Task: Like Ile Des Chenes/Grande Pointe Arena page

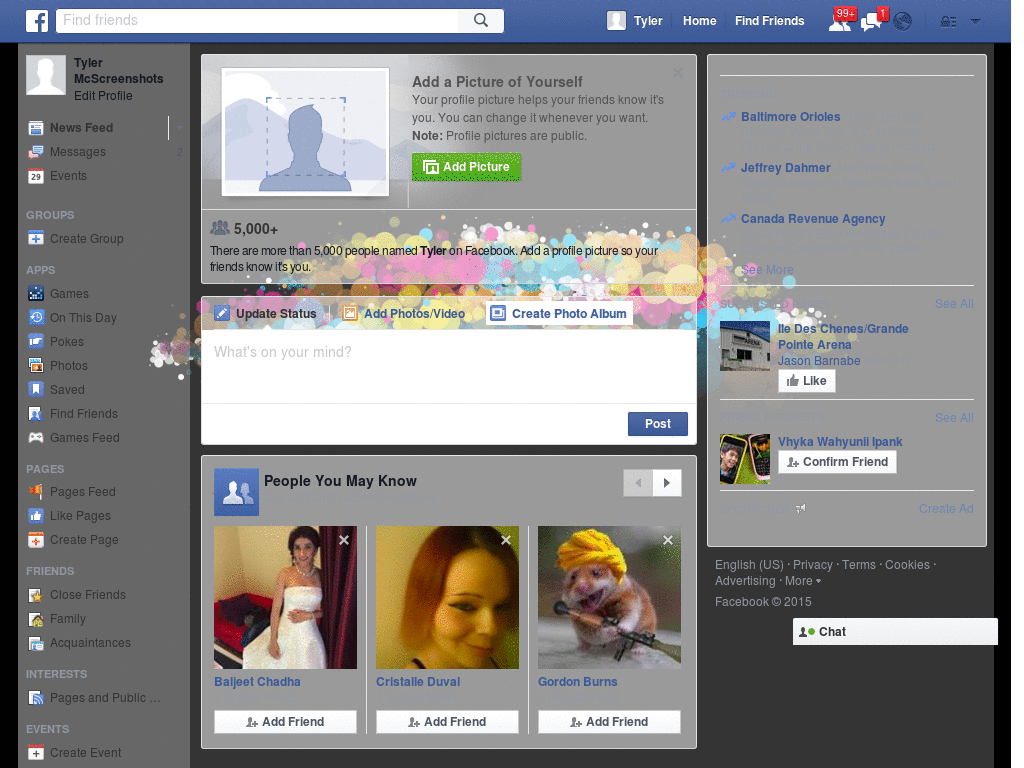Action: coord(807,381)
